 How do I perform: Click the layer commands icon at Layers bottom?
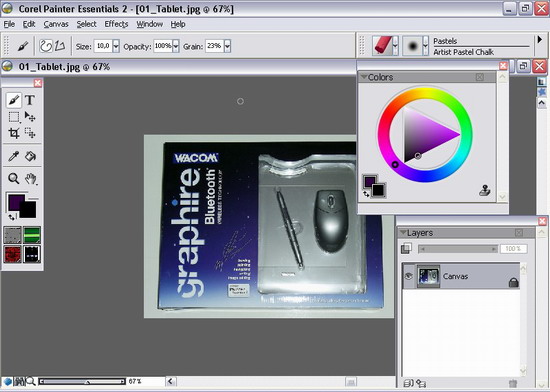[x=407, y=383]
